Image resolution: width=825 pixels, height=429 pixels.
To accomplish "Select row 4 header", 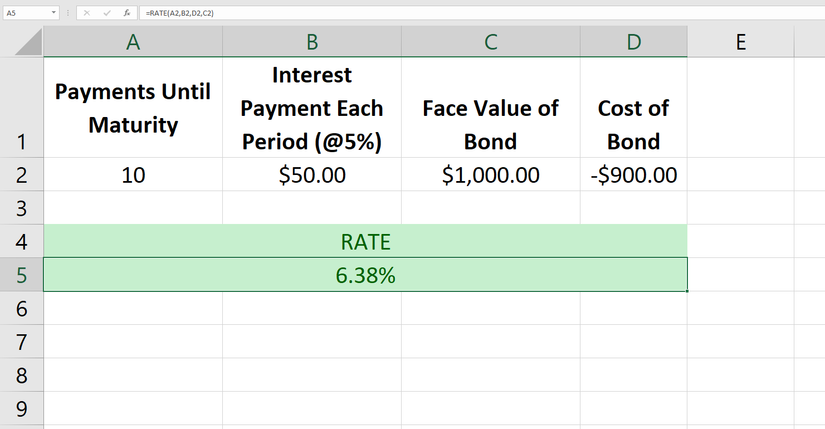I will [22, 241].
